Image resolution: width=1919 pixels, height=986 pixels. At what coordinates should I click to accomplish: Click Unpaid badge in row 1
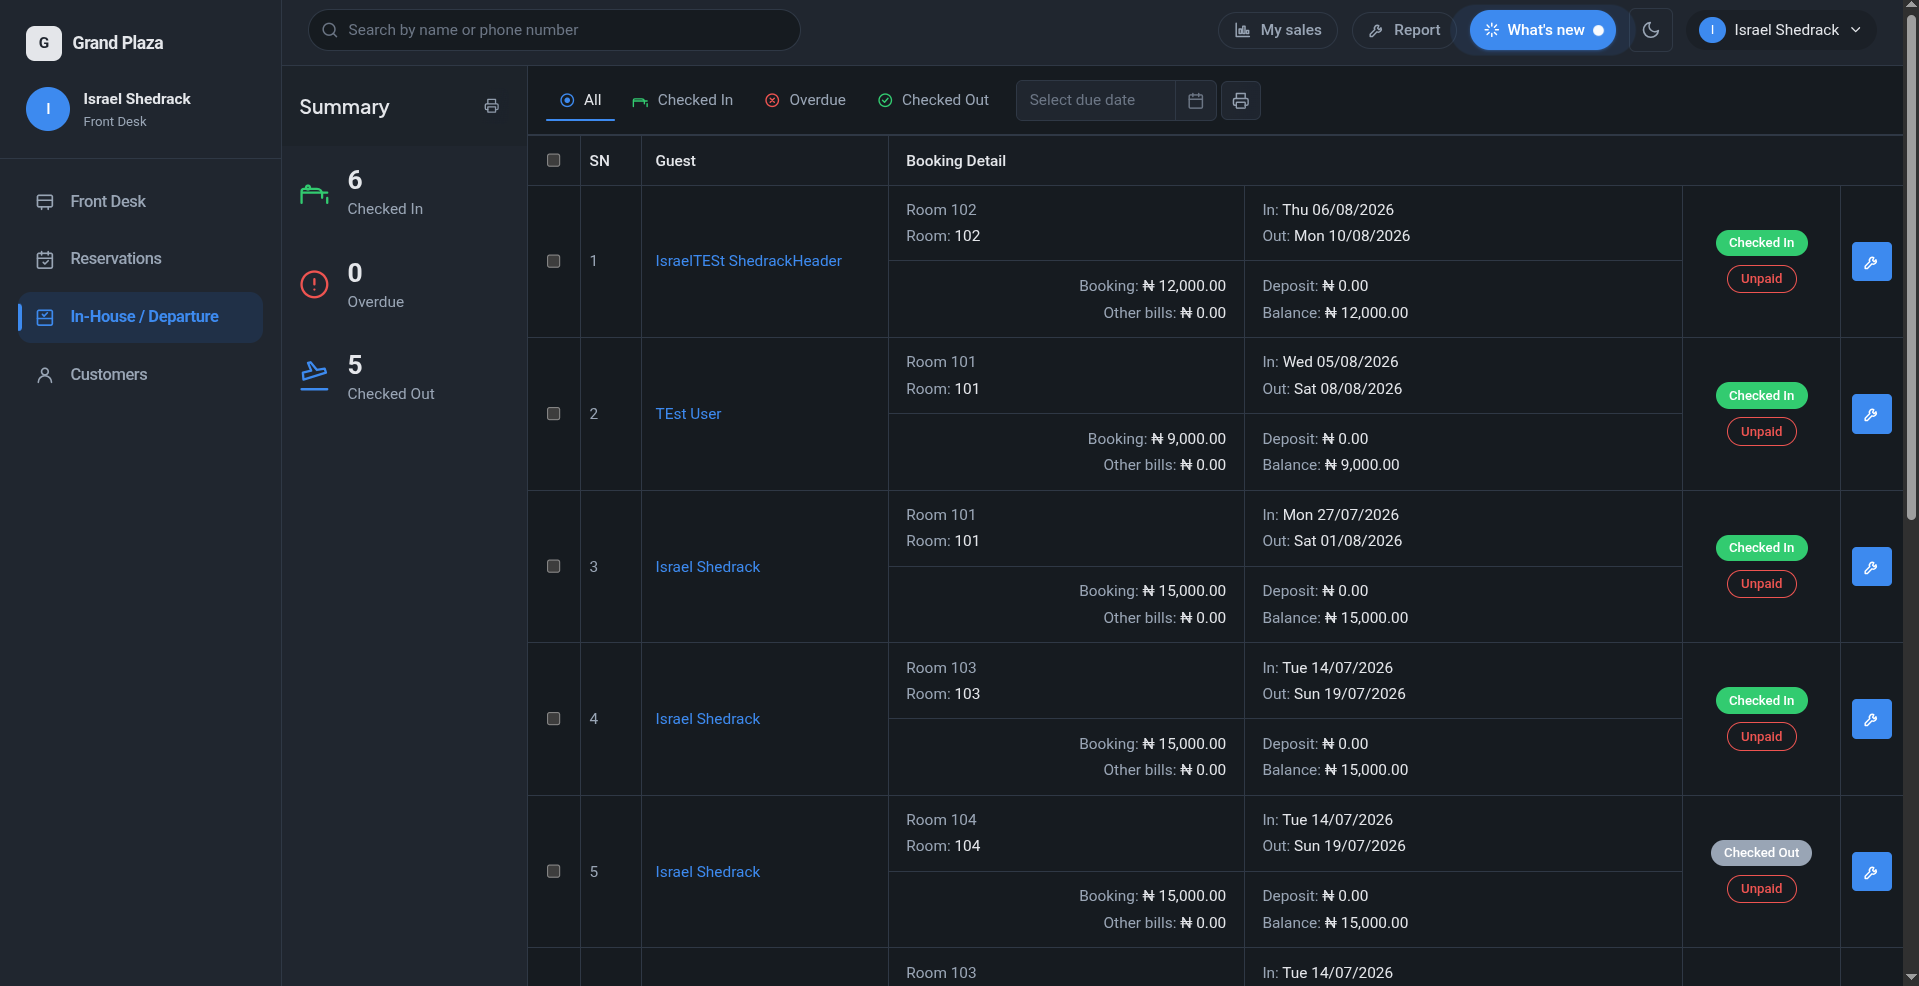coord(1761,279)
